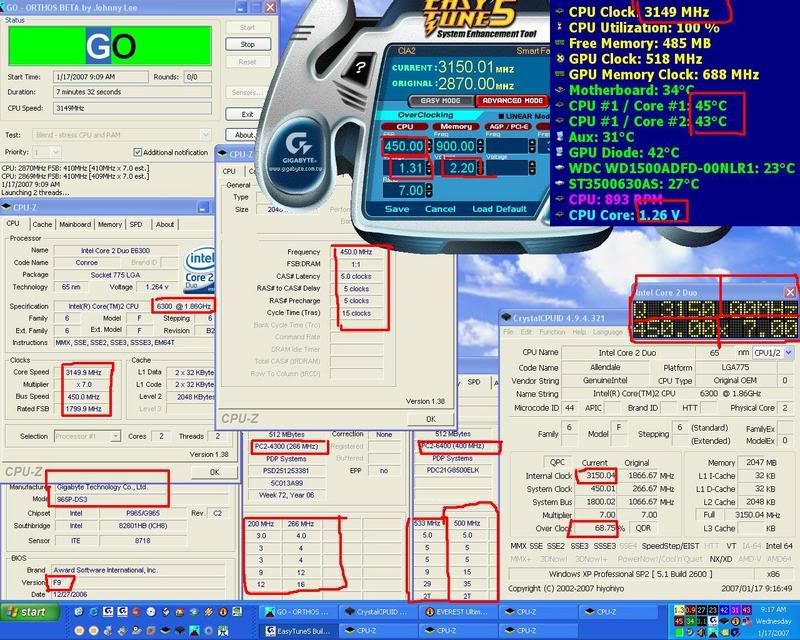Open the CPU-Z Processor #1 selection dropdown

pos(115,436)
